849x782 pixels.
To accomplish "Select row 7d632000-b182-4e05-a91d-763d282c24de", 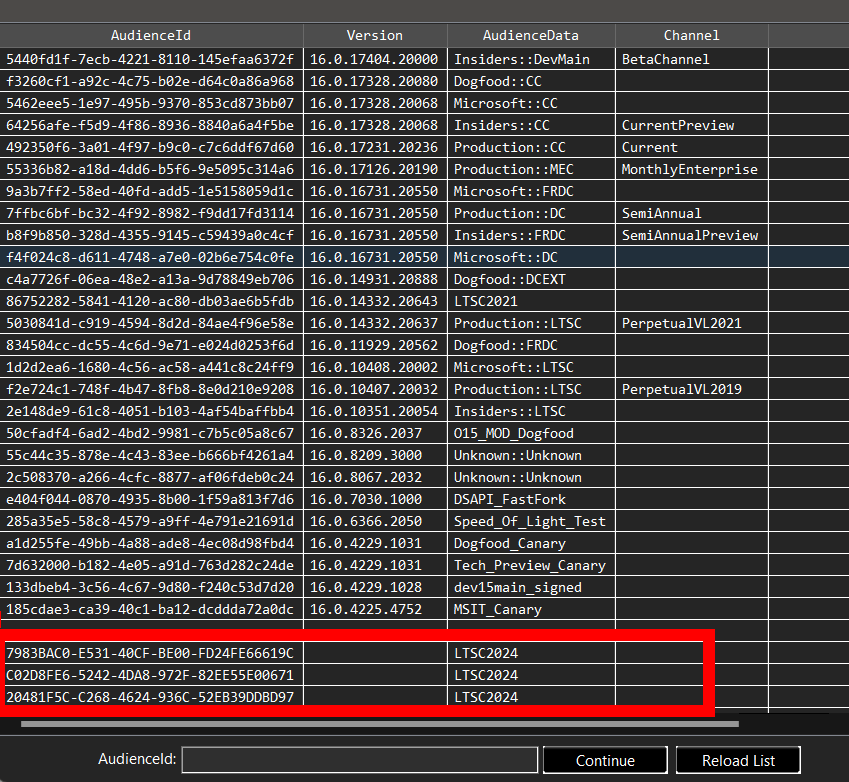I will (x=424, y=565).
